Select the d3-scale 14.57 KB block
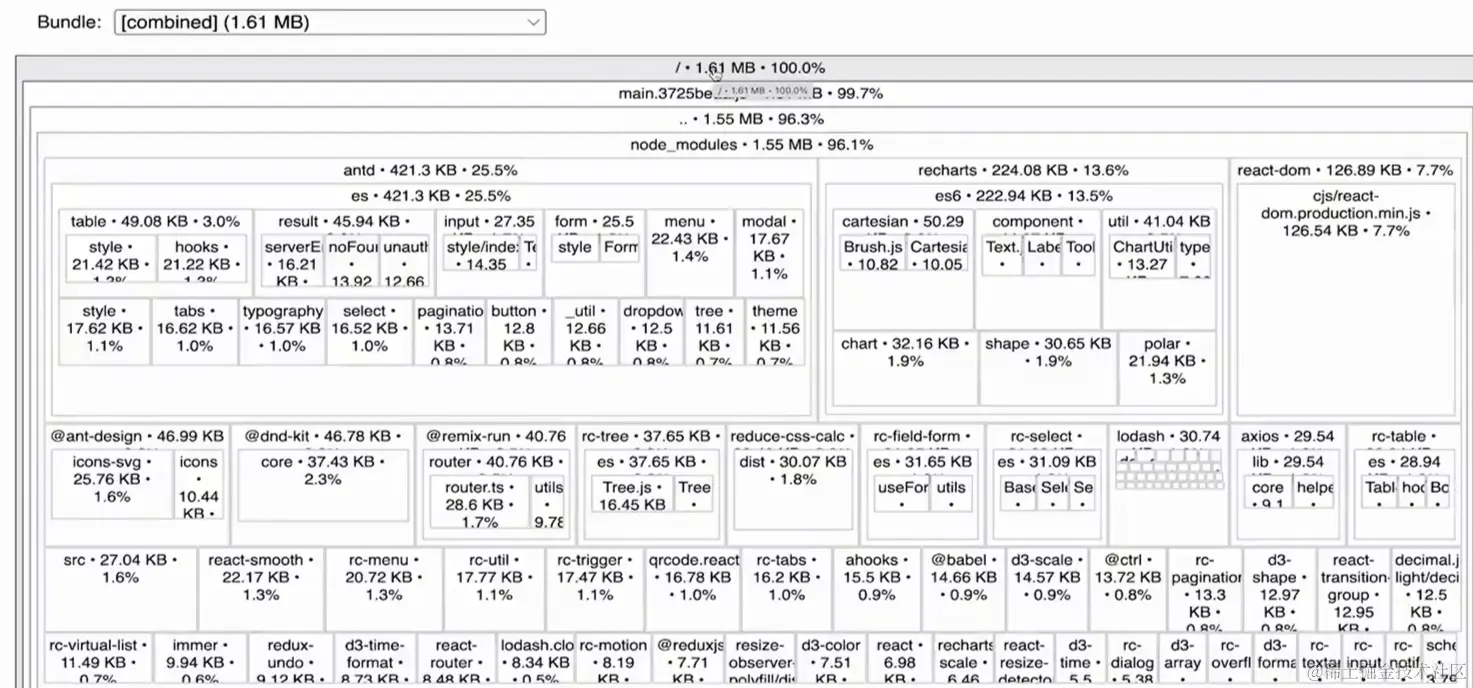Viewport: 1473px width, 688px height. tap(1047, 588)
